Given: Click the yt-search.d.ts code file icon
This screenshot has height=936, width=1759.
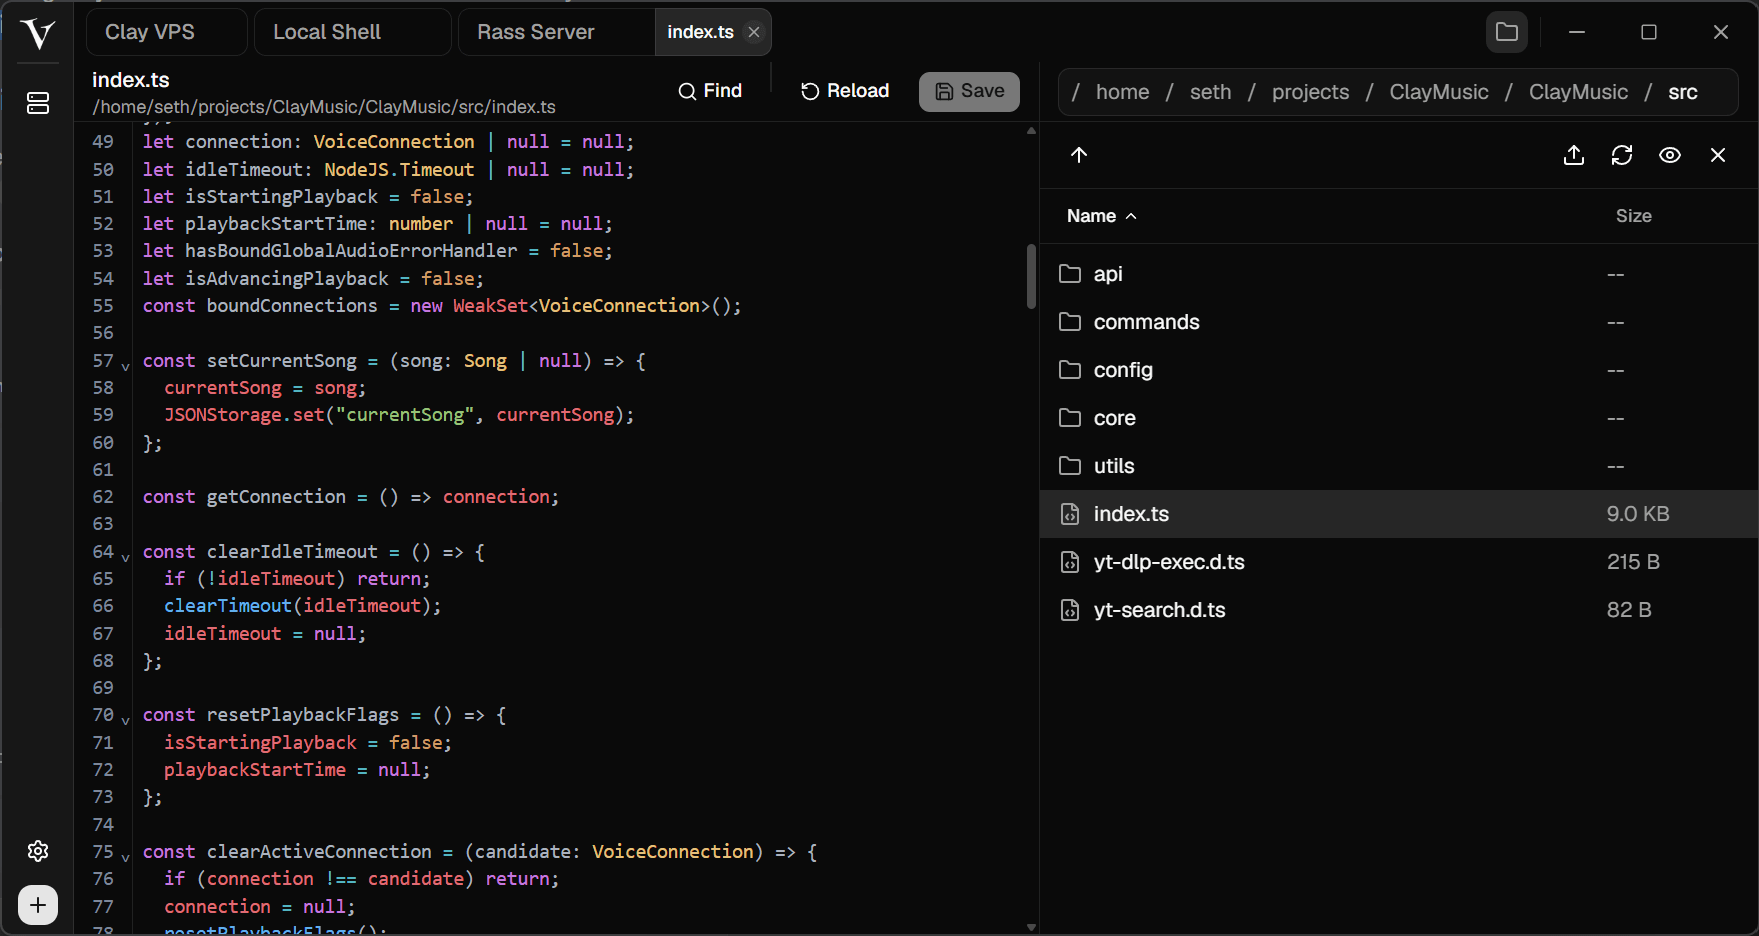Looking at the screenshot, I should 1070,610.
